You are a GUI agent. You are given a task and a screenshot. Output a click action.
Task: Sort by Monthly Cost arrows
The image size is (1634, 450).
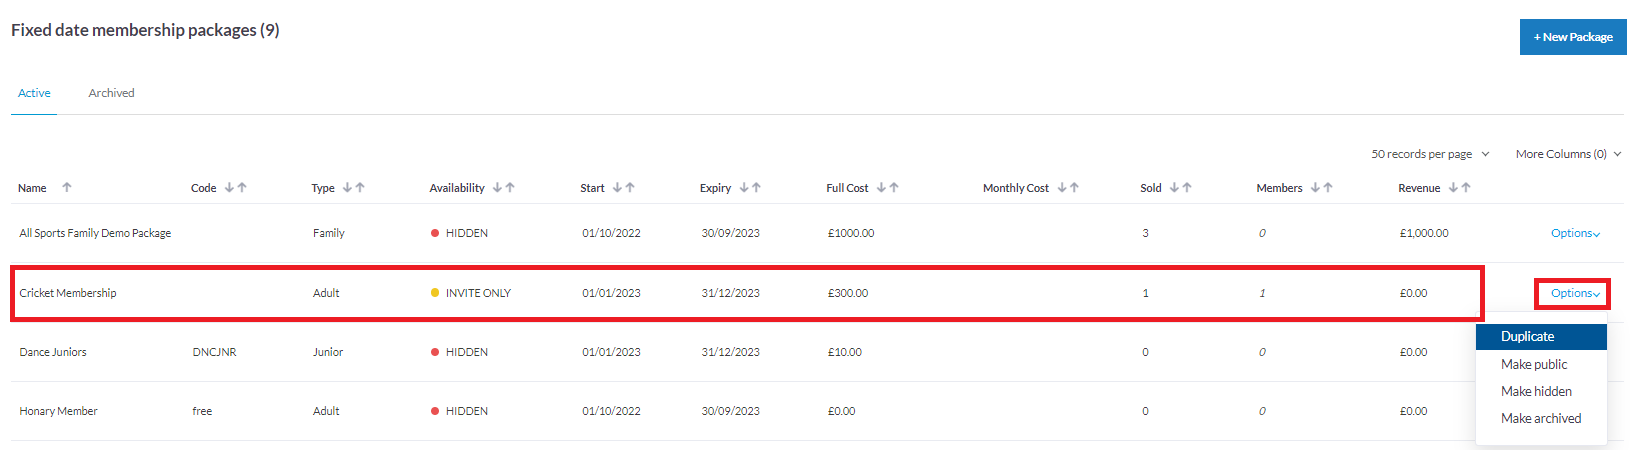tap(1068, 188)
